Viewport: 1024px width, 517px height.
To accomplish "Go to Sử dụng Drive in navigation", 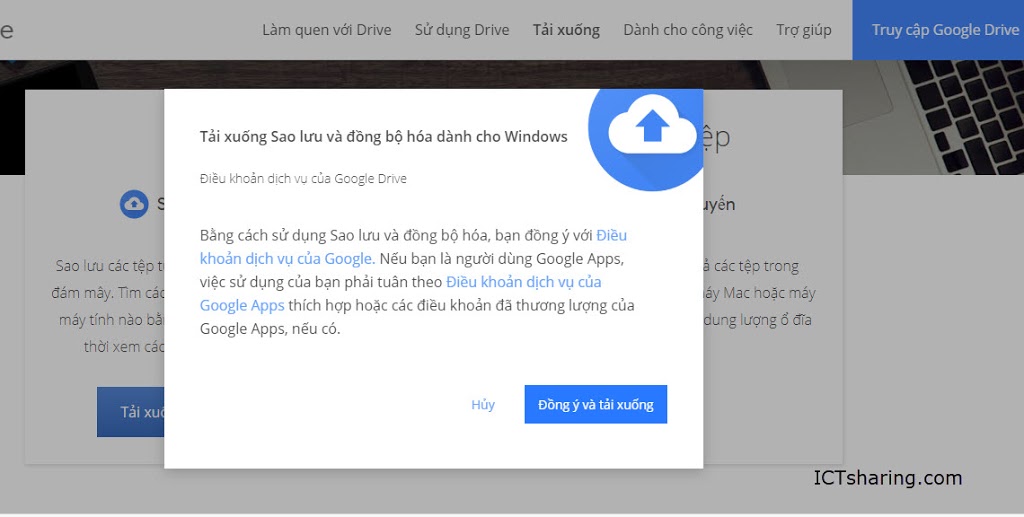I will pos(462,30).
